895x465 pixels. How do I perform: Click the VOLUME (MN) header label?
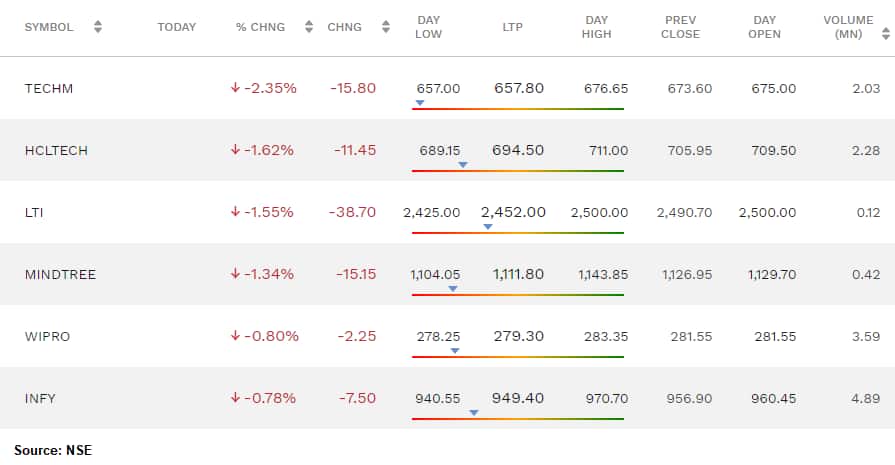click(848, 27)
